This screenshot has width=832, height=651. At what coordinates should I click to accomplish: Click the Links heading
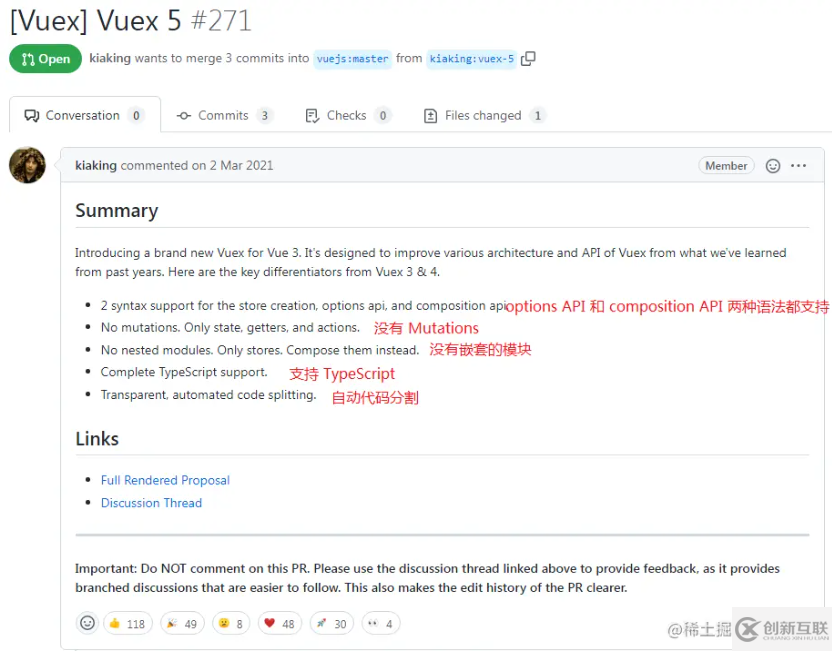[x=97, y=439]
